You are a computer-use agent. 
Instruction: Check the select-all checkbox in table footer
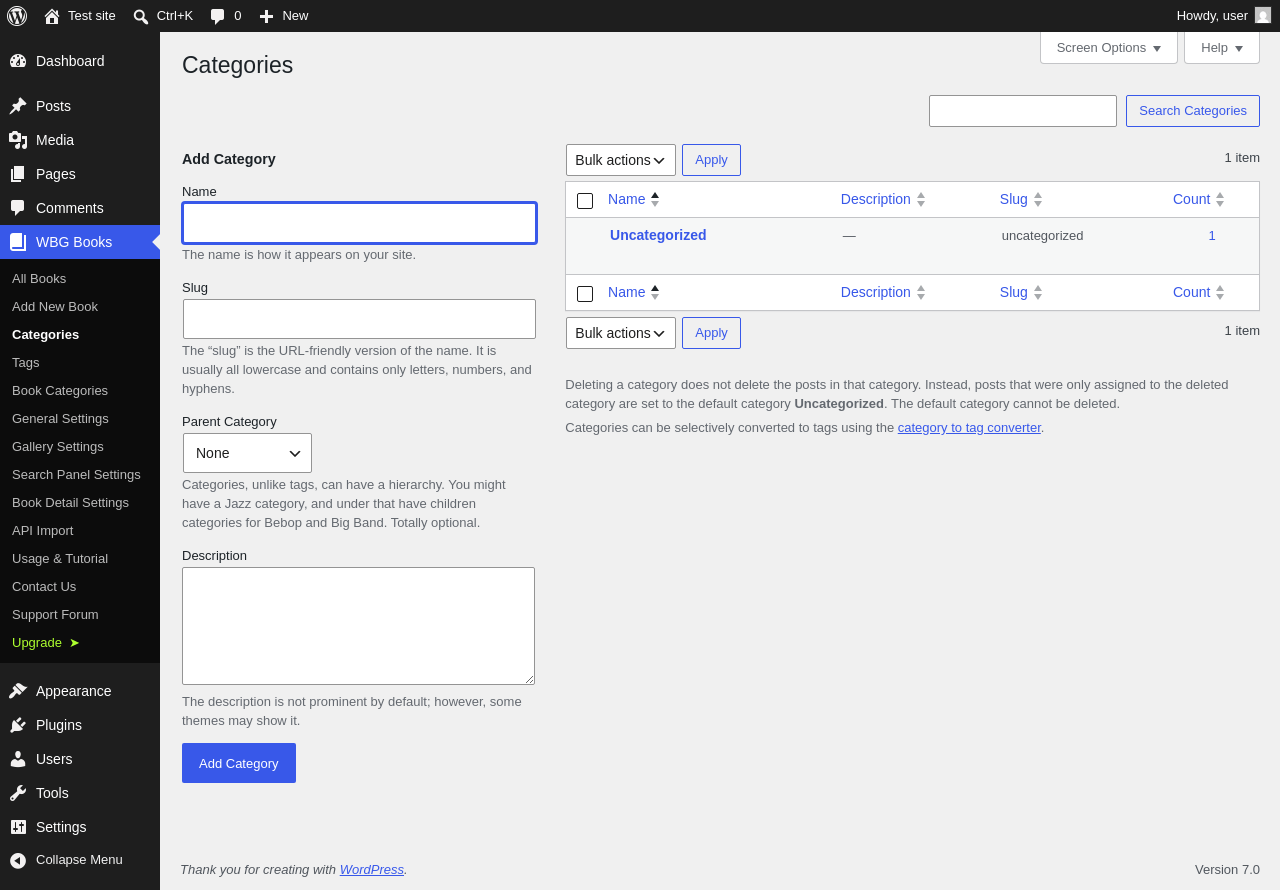click(x=585, y=294)
